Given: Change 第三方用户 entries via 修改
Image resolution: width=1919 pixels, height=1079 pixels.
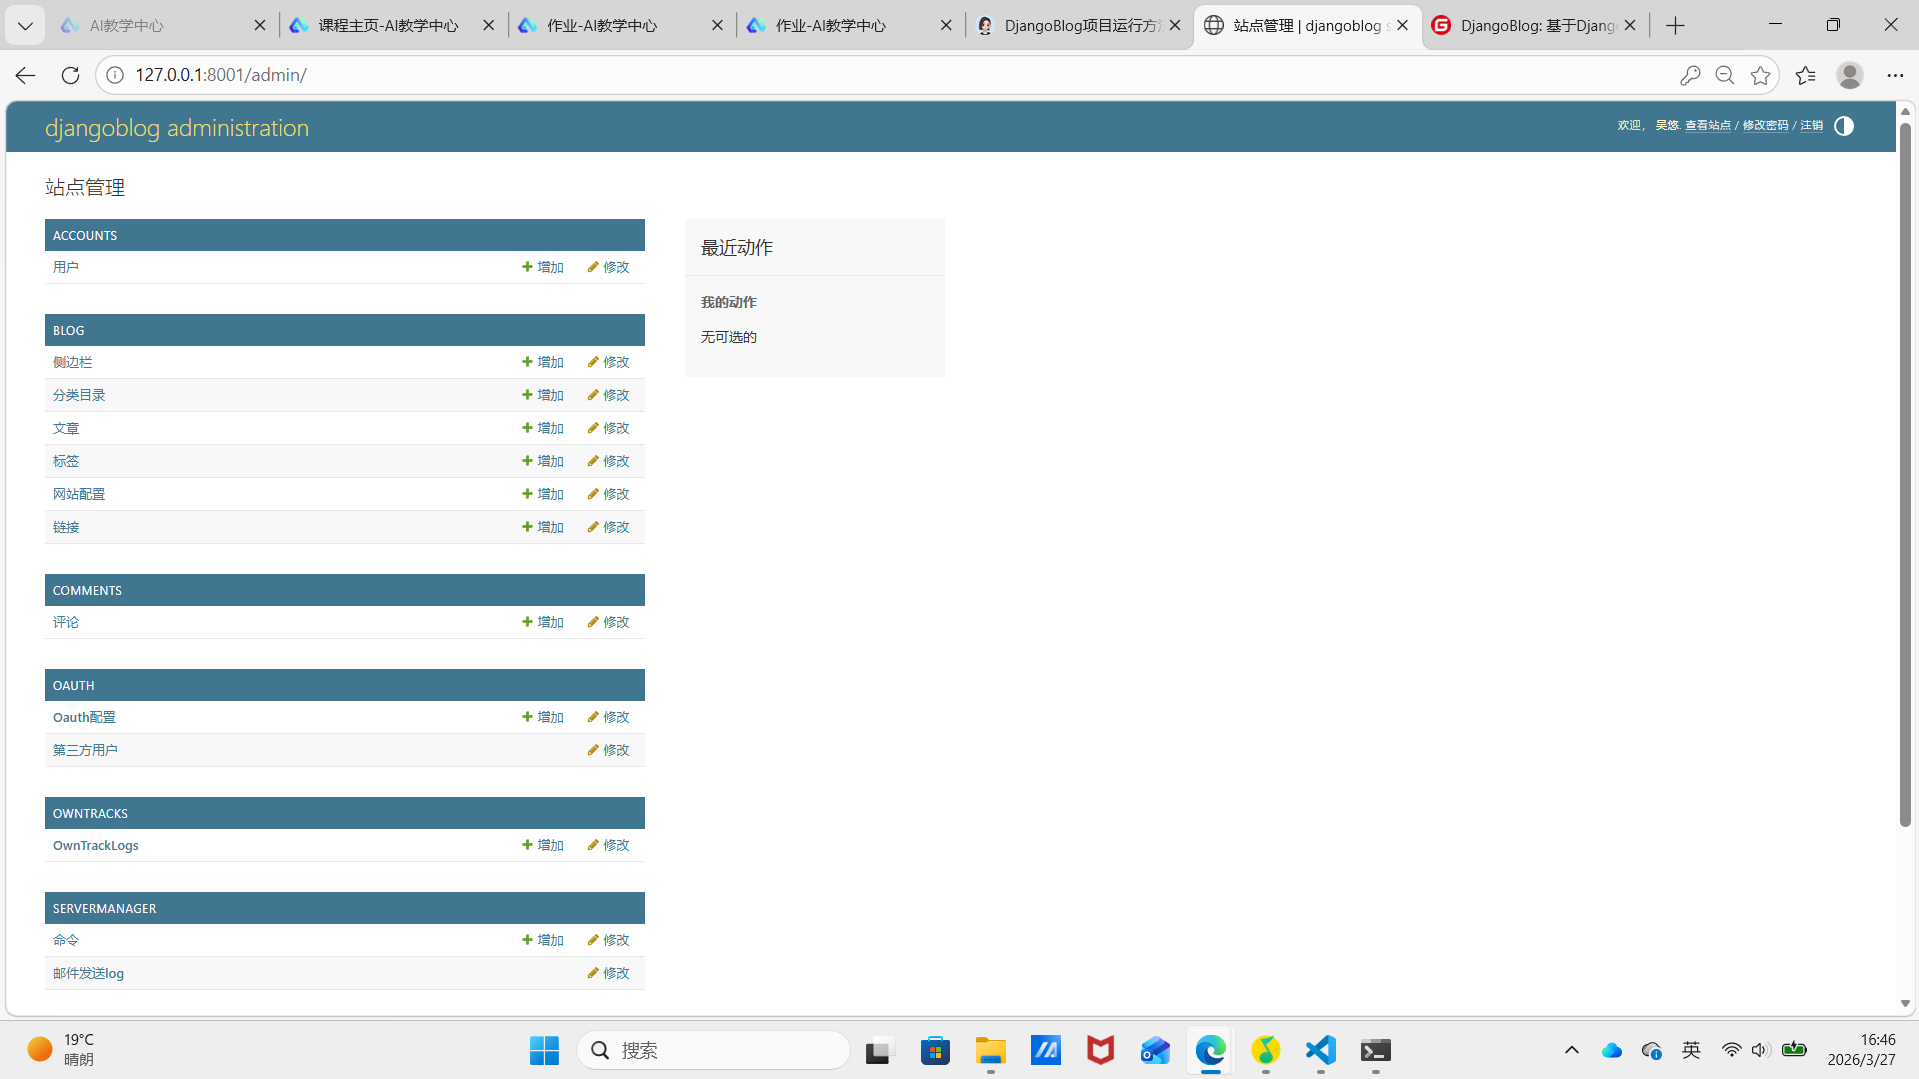Looking at the screenshot, I should point(609,750).
